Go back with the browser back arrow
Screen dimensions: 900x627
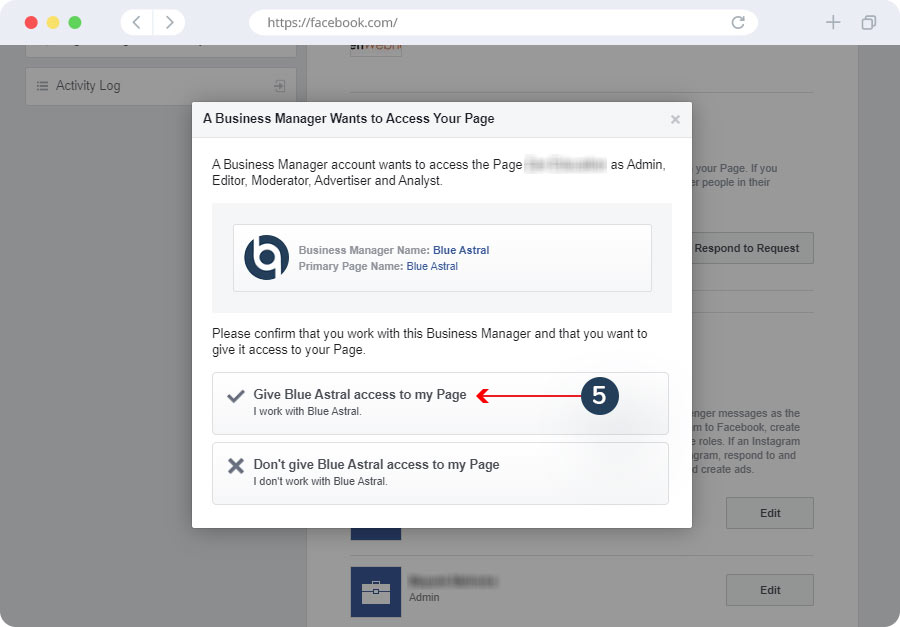coord(137,22)
